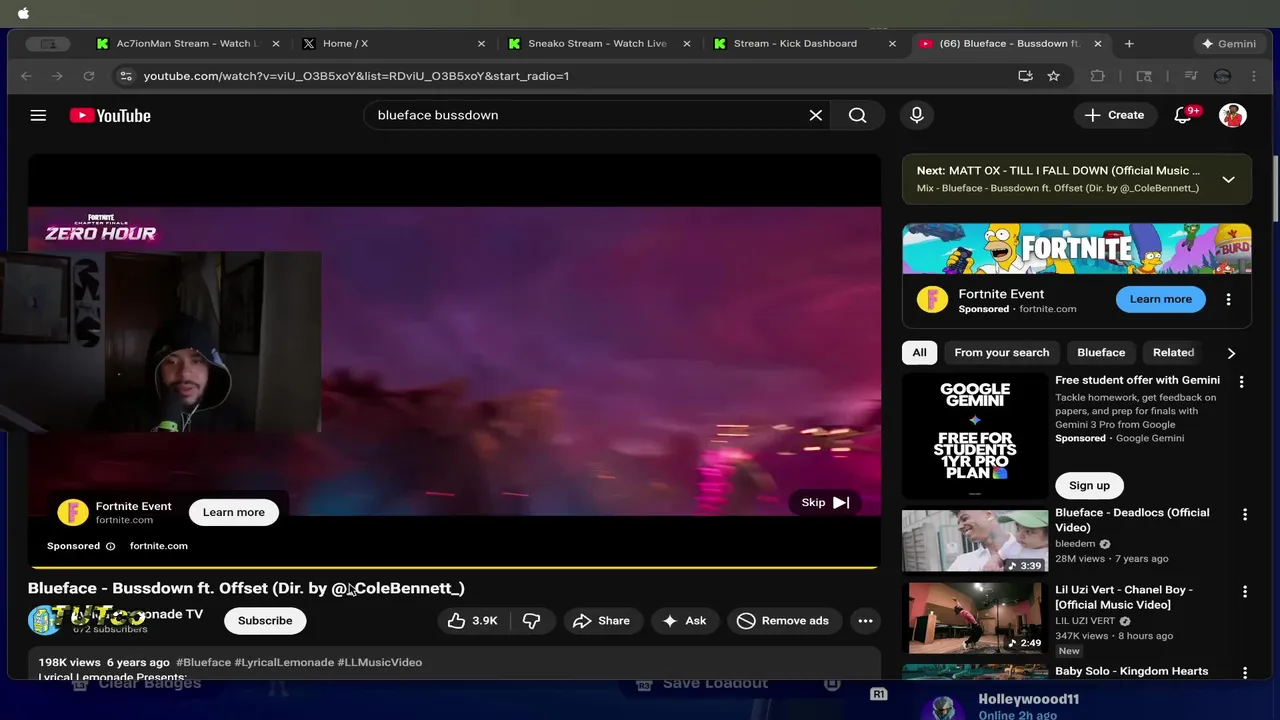Image resolution: width=1280 pixels, height=720 pixels.
Task: Click Sign up for Gemini offer
Action: click(1089, 486)
